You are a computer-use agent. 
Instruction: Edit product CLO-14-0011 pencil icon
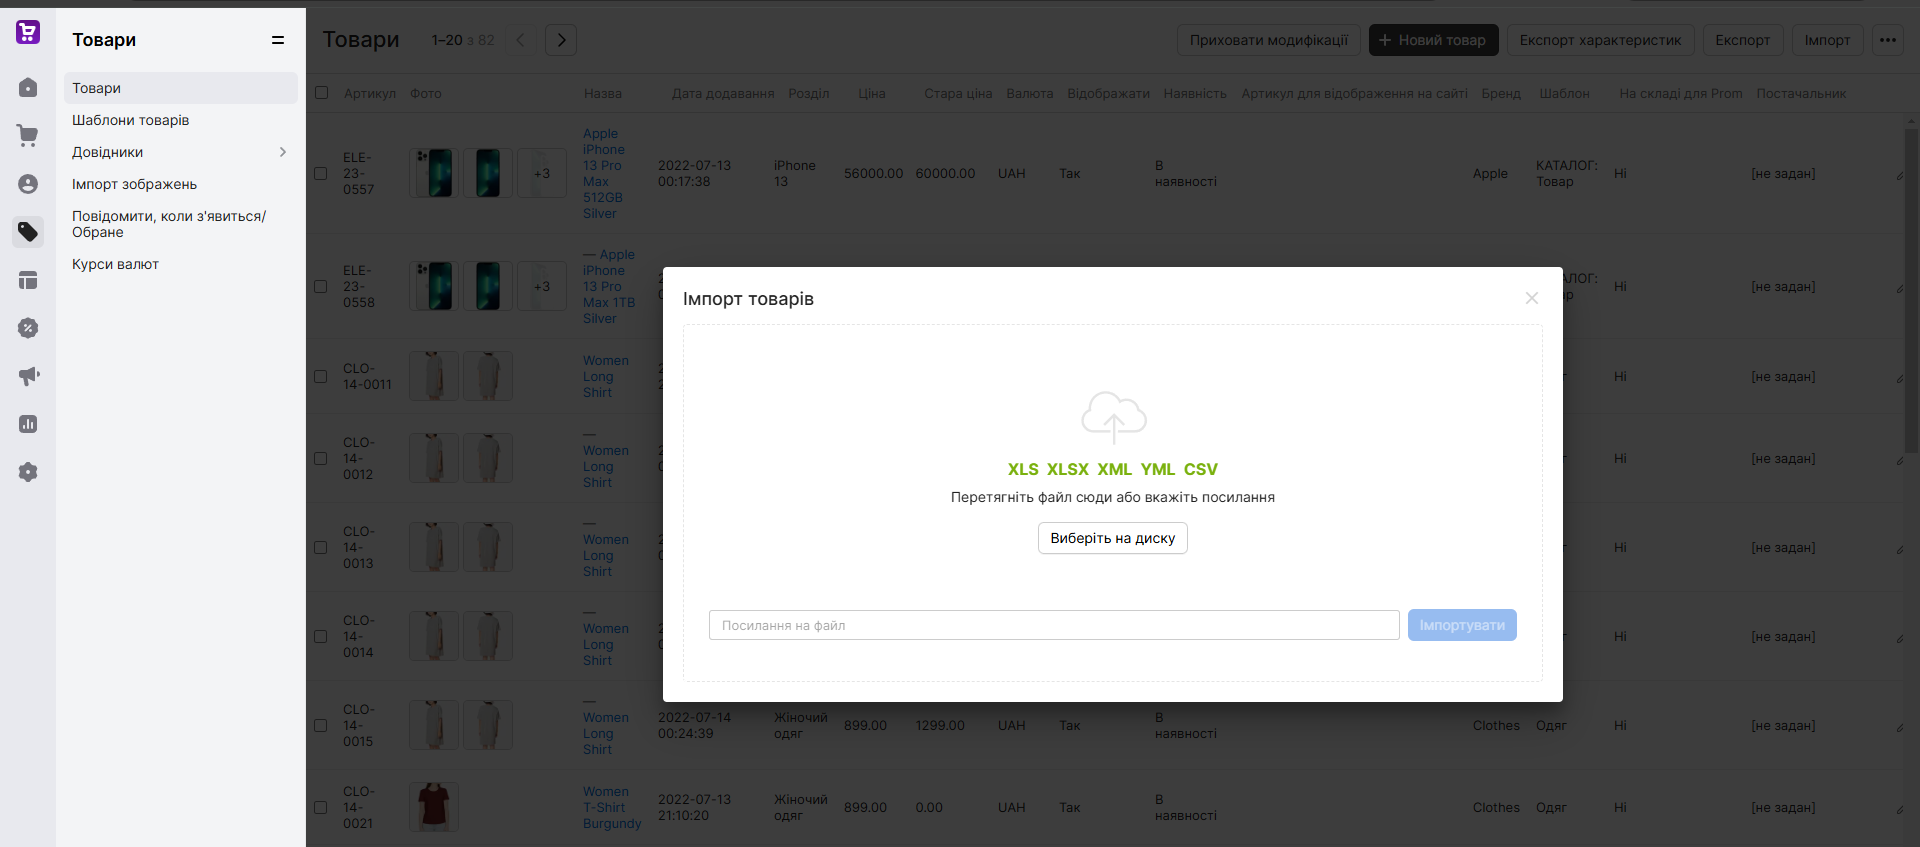[1899, 379]
